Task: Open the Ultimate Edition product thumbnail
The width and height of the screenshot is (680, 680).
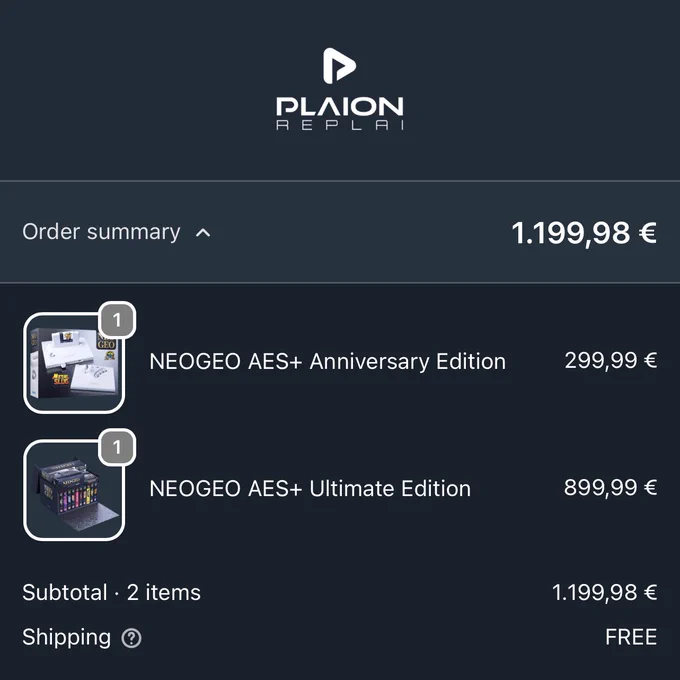Action: (74, 490)
